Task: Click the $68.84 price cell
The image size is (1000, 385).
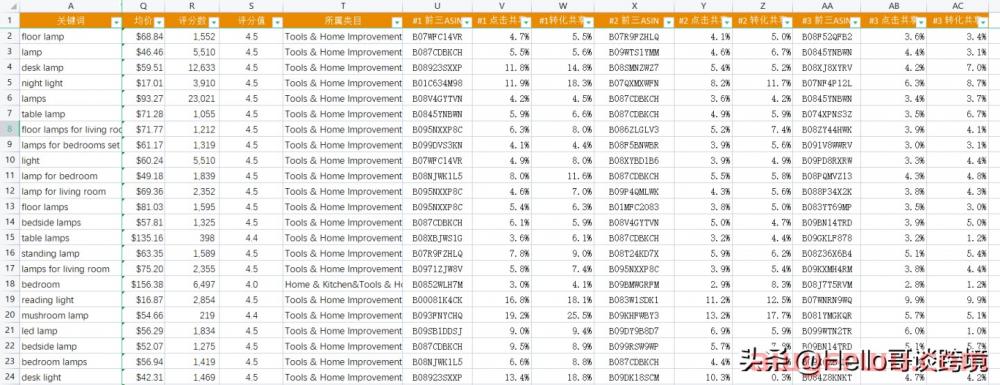Action: point(143,36)
